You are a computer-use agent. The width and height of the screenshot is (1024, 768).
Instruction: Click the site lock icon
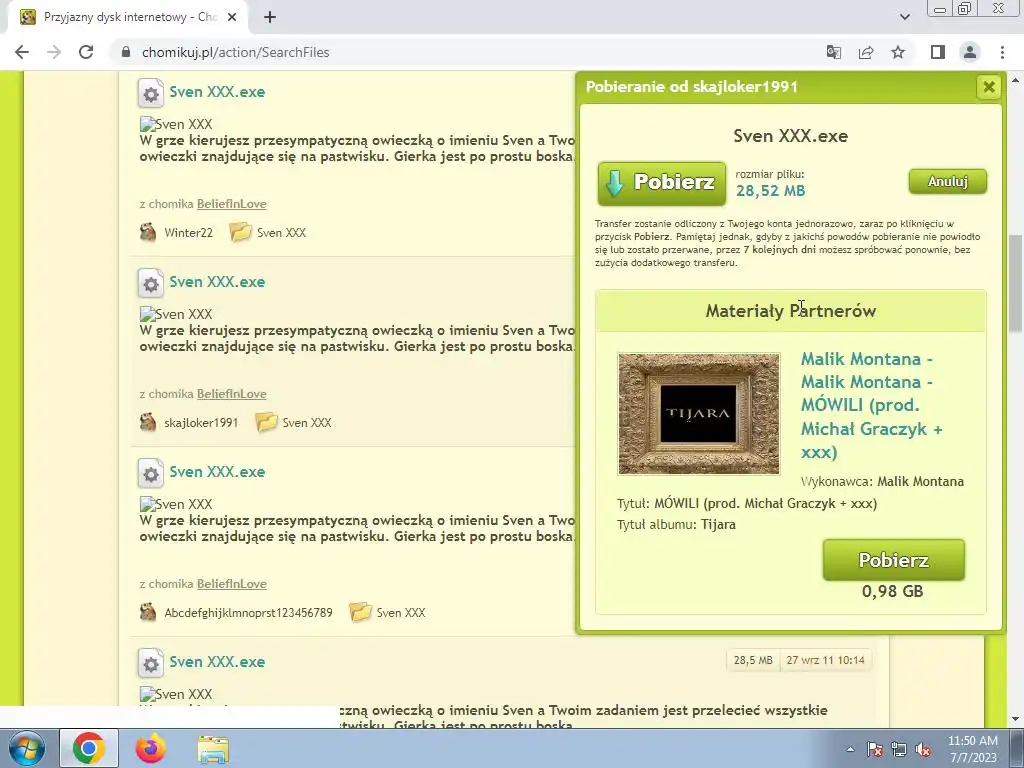[126, 52]
